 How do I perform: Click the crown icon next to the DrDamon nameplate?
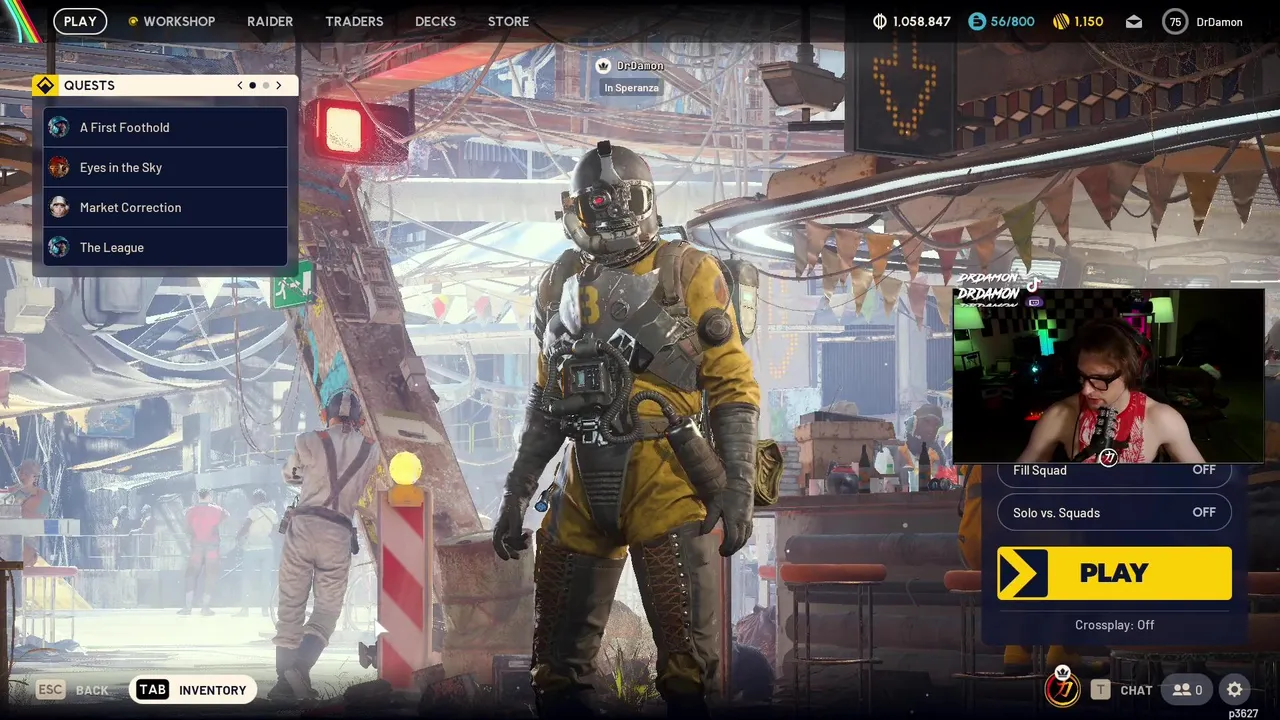click(x=603, y=66)
